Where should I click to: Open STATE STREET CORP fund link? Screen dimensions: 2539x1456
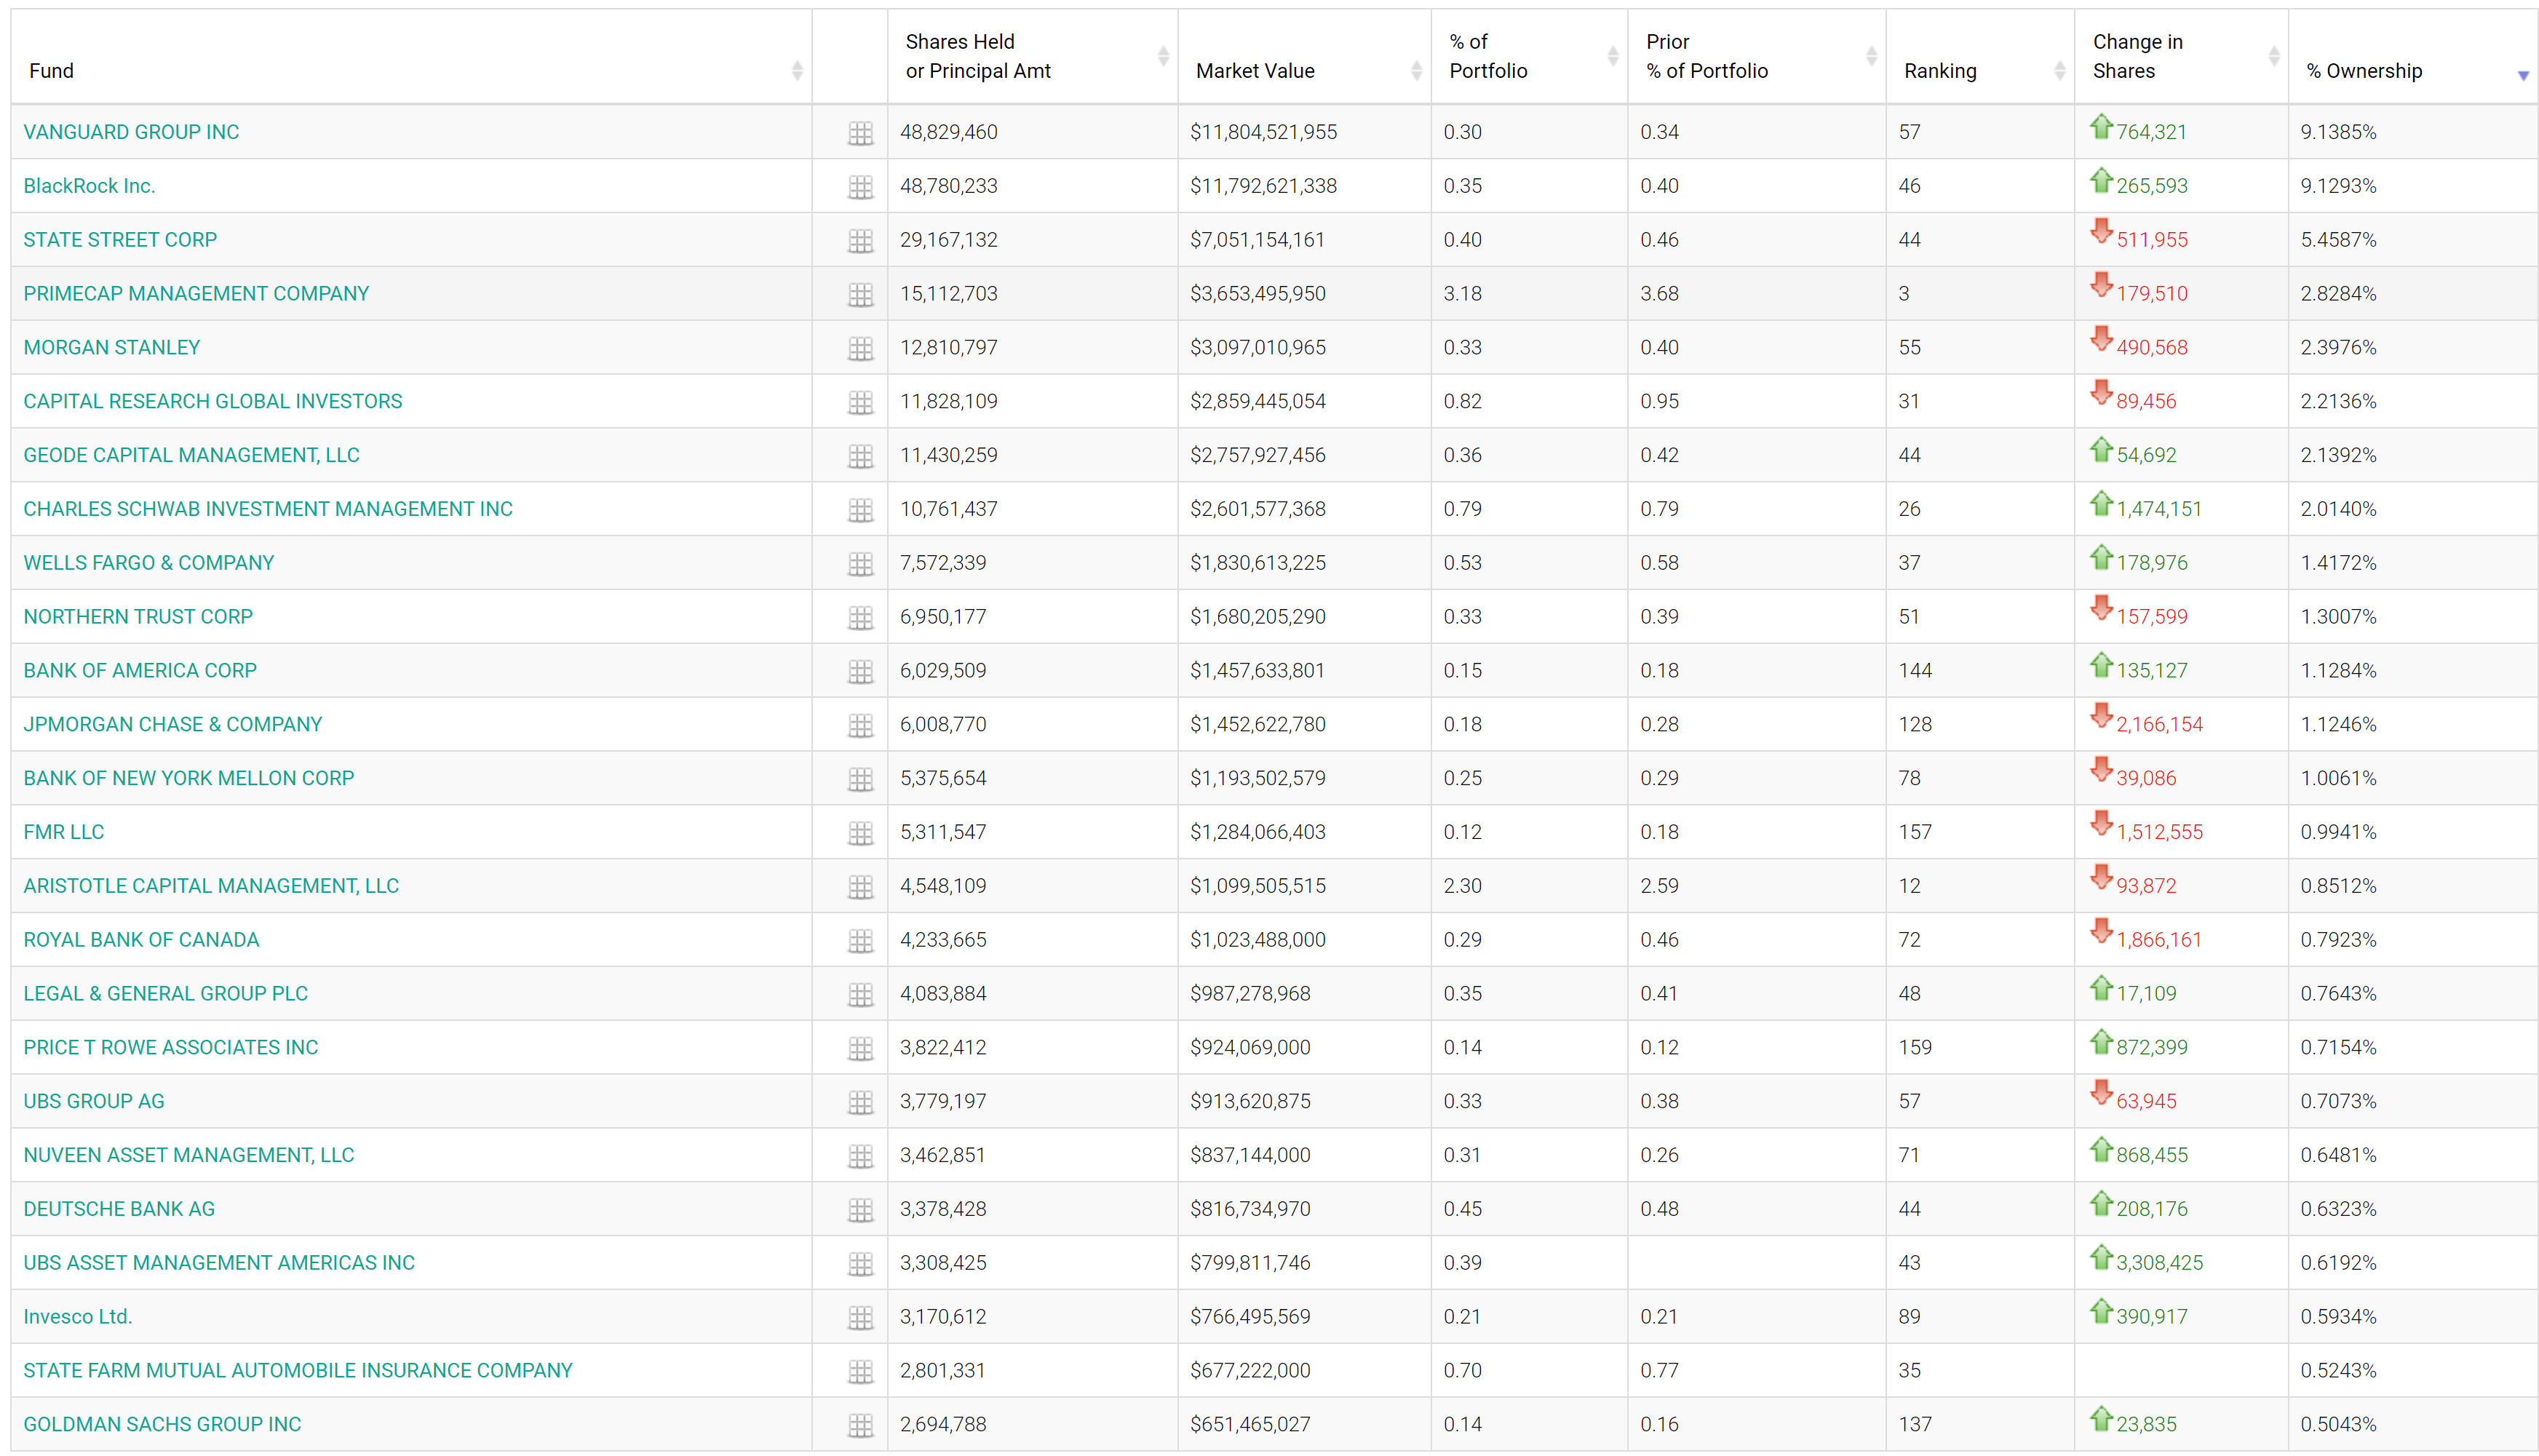(x=120, y=240)
